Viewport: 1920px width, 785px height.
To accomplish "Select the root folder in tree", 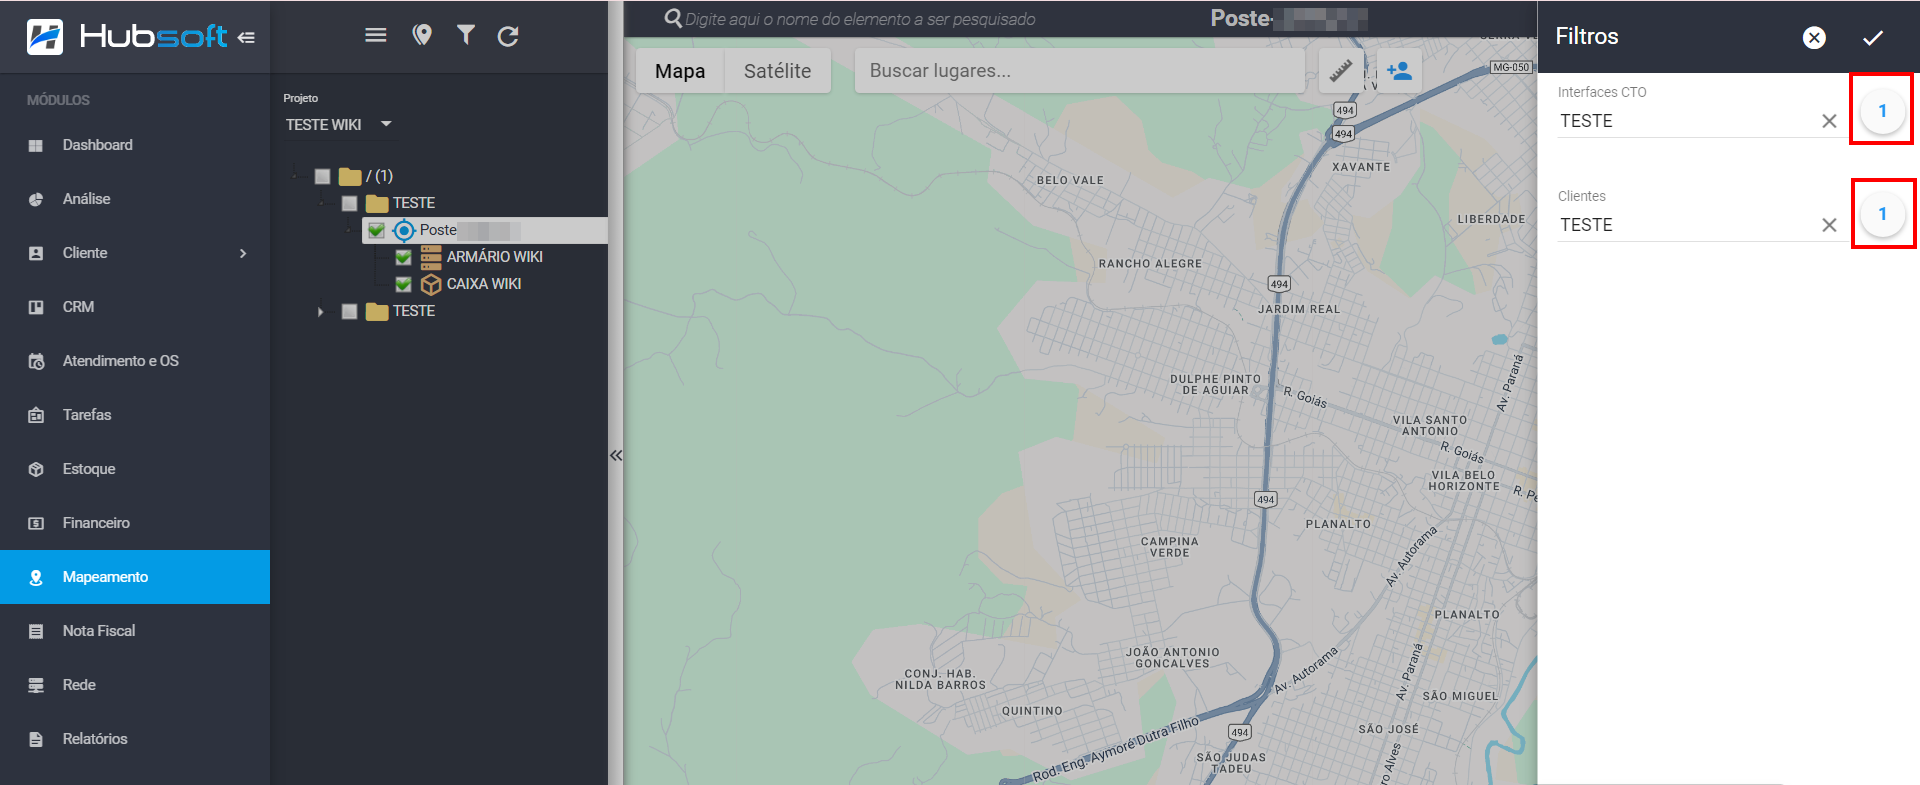I will point(366,176).
